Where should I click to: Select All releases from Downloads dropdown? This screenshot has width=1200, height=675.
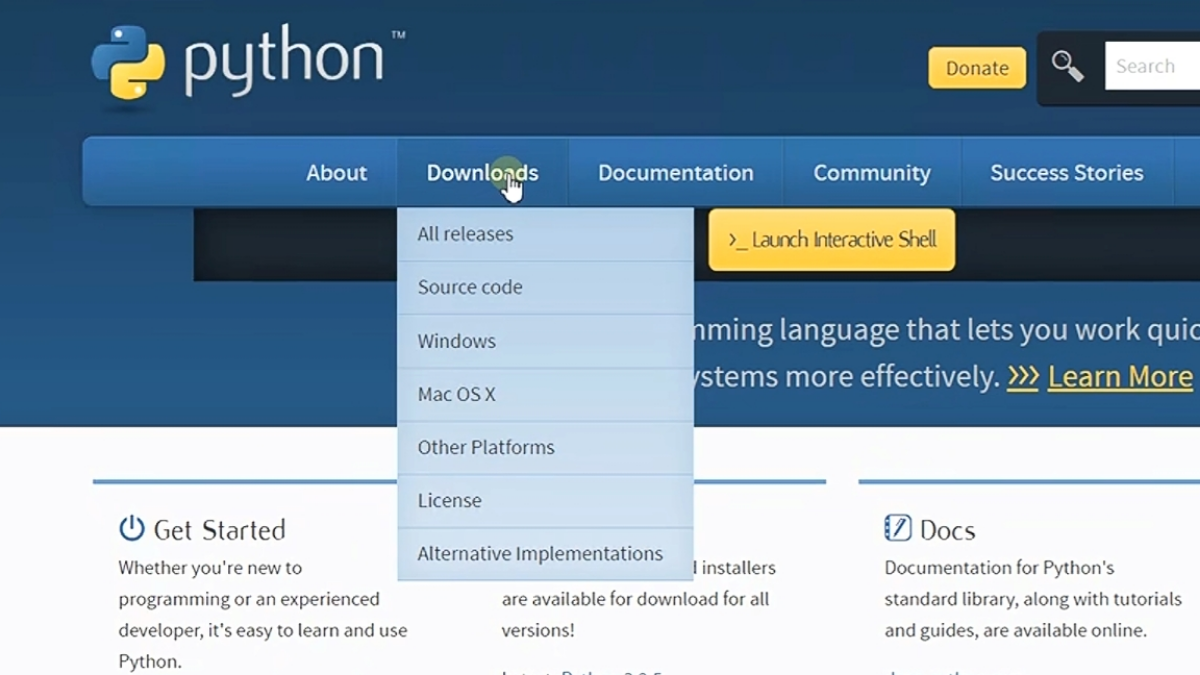click(545, 234)
